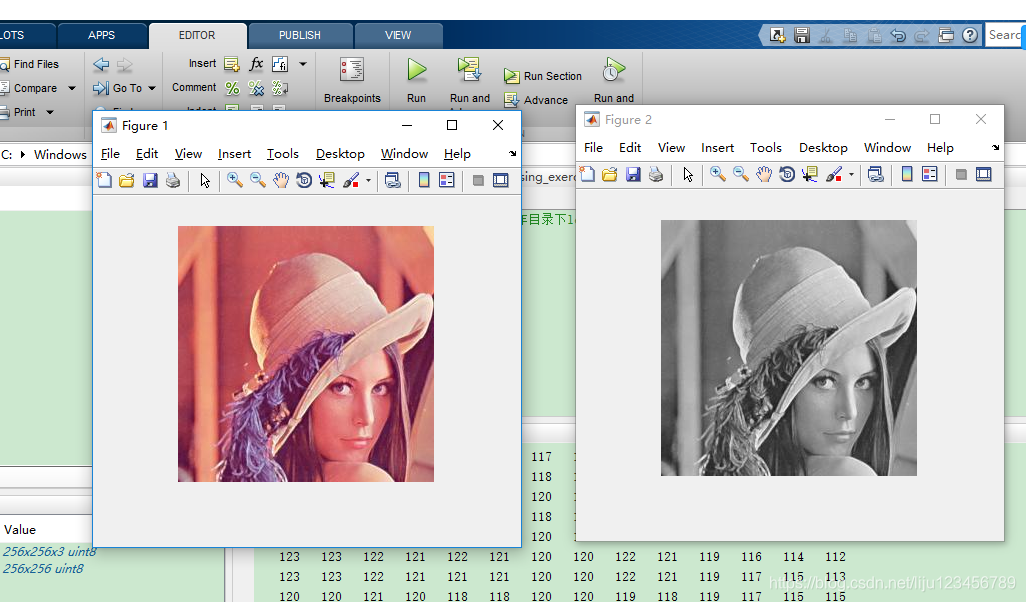Expand brush color dropdown in Figure 2
The height and width of the screenshot is (602, 1026).
[x=851, y=175]
